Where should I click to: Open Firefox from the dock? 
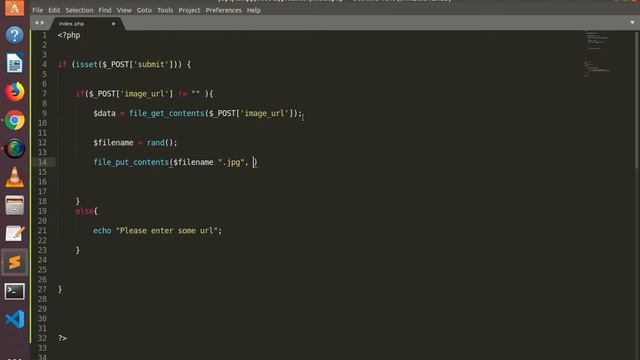pyautogui.click(x=14, y=92)
